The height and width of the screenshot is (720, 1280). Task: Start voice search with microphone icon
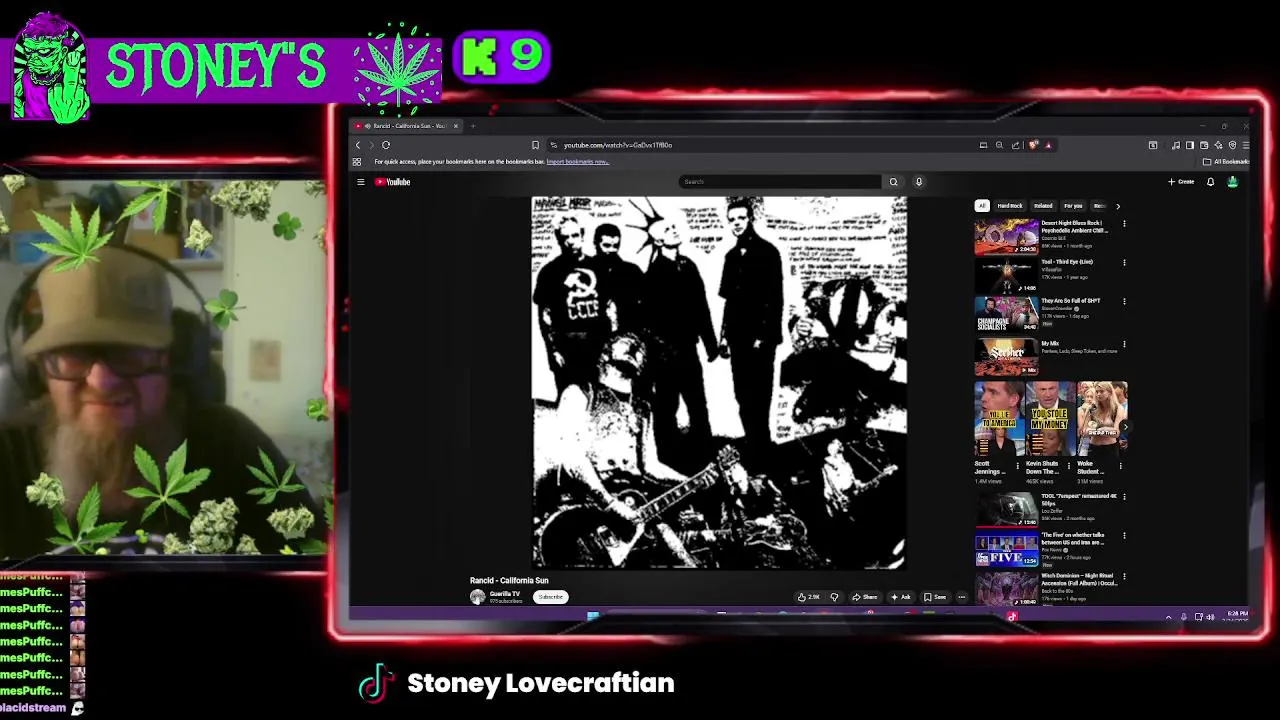click(x=919, y=182)
